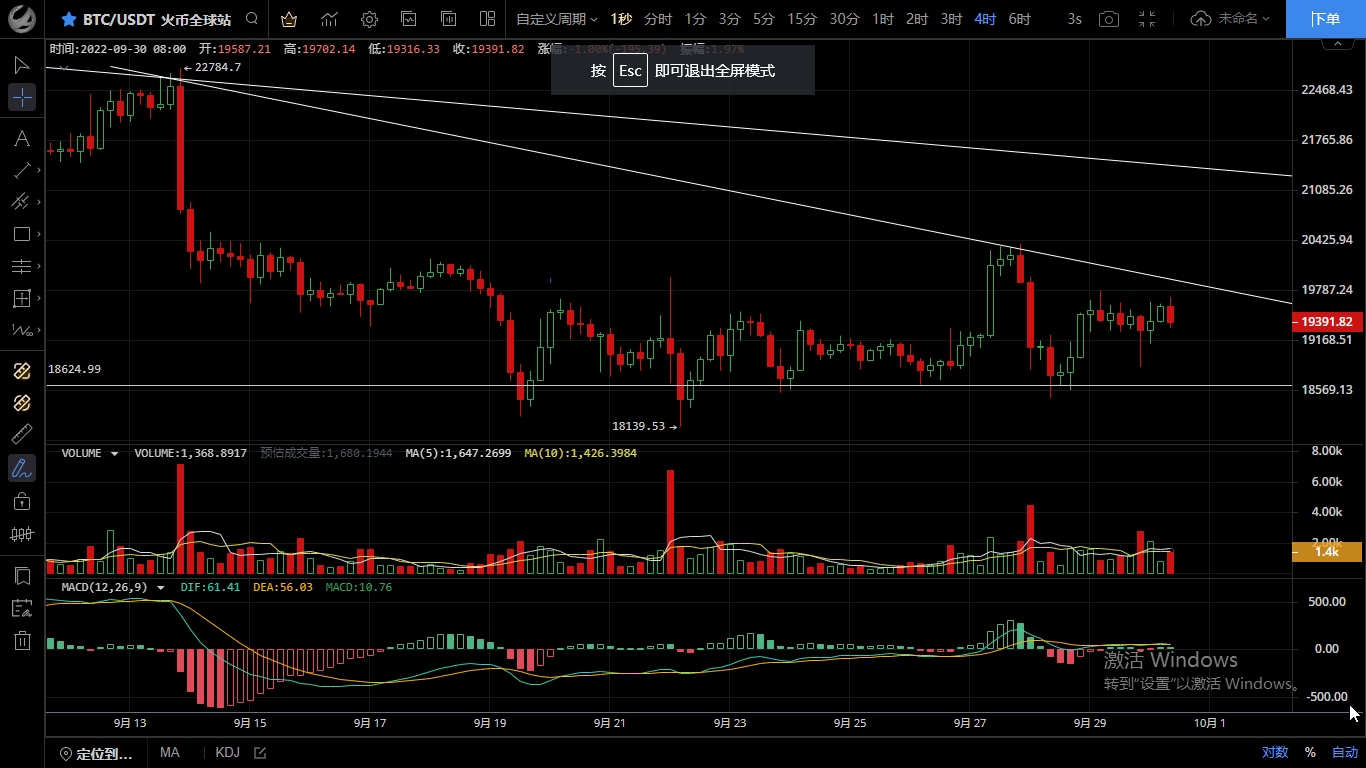
Task: Open the indicators chart icon
Action: tap(329, 19)
